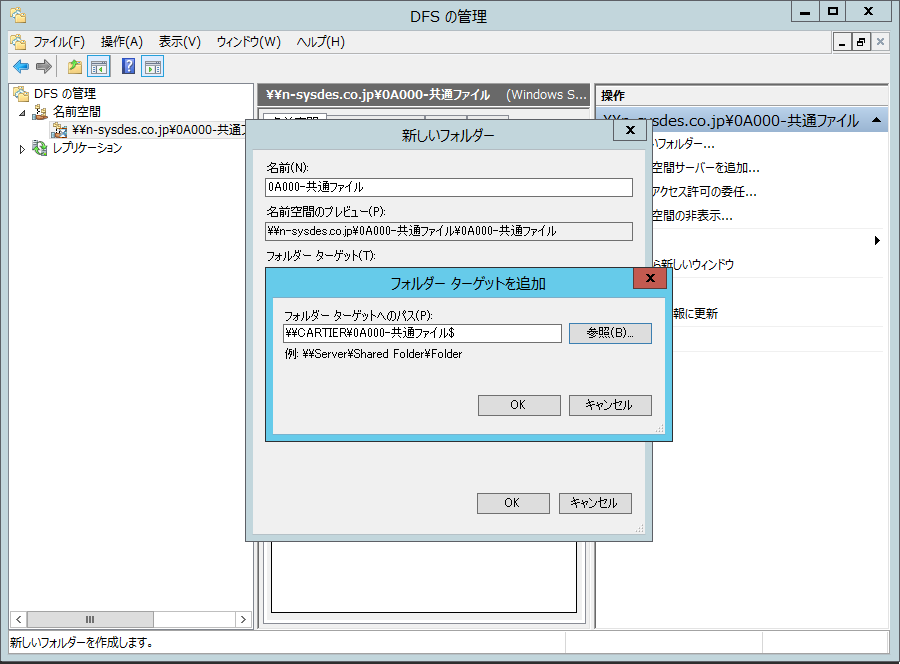This screenshot has width=900, height=664.
Task: Click the Forward arrow toolbar icon
Action: (x=43, y=67)
